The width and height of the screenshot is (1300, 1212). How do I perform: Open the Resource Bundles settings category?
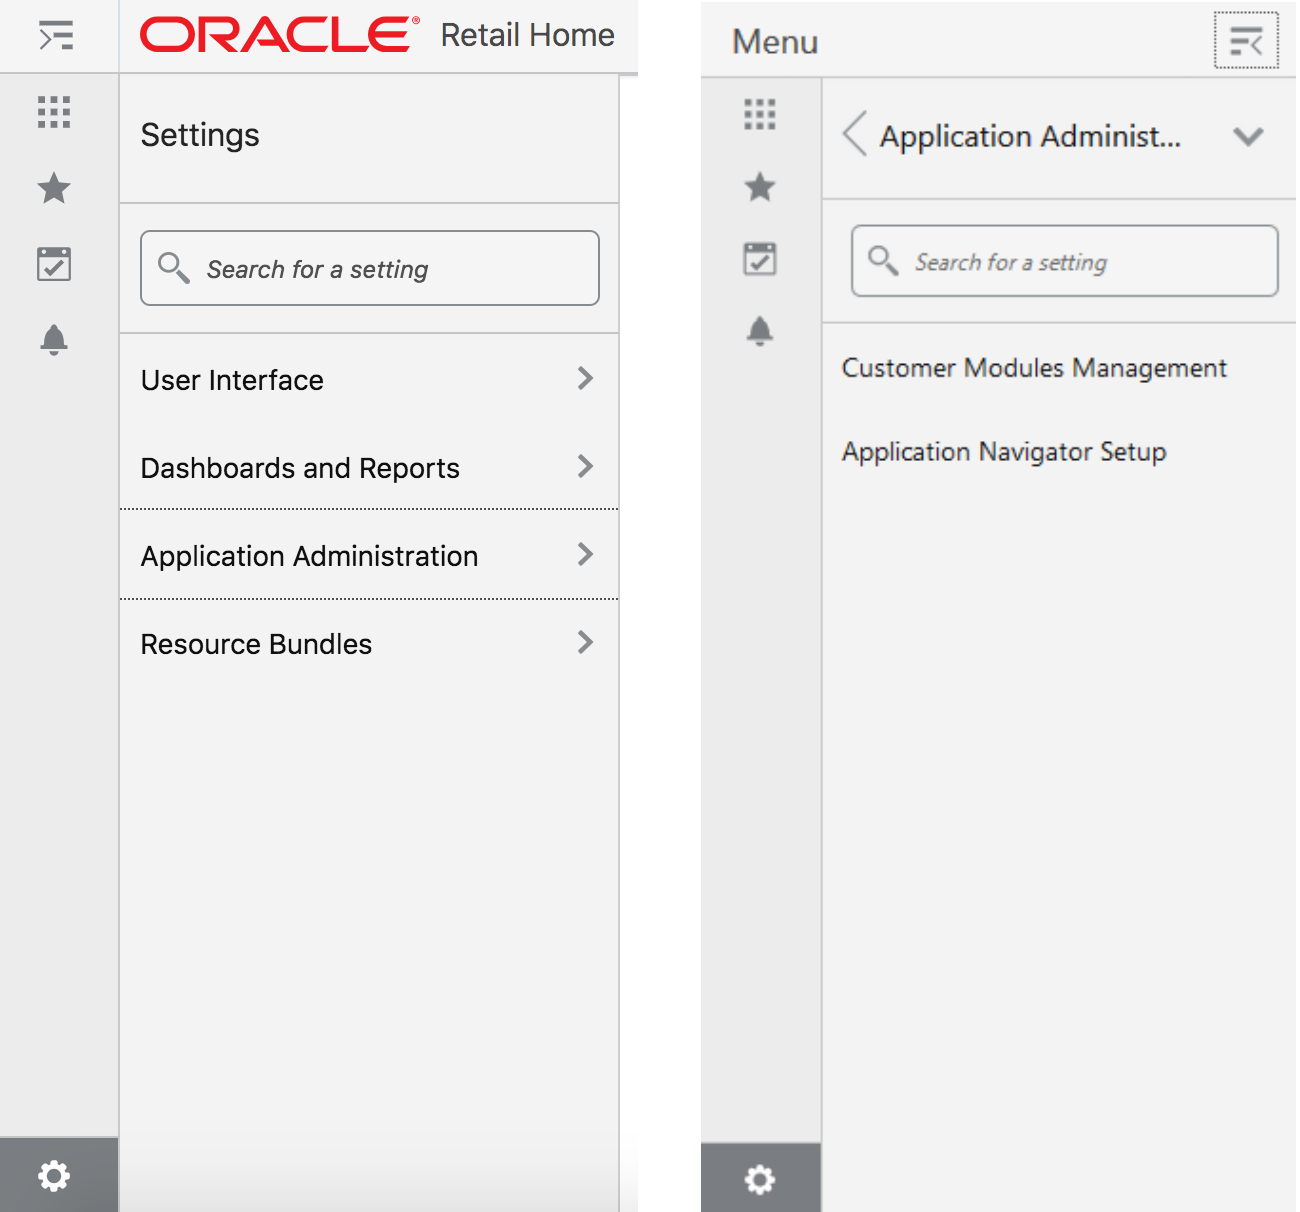pyautogui.click(x=368, y=643)
